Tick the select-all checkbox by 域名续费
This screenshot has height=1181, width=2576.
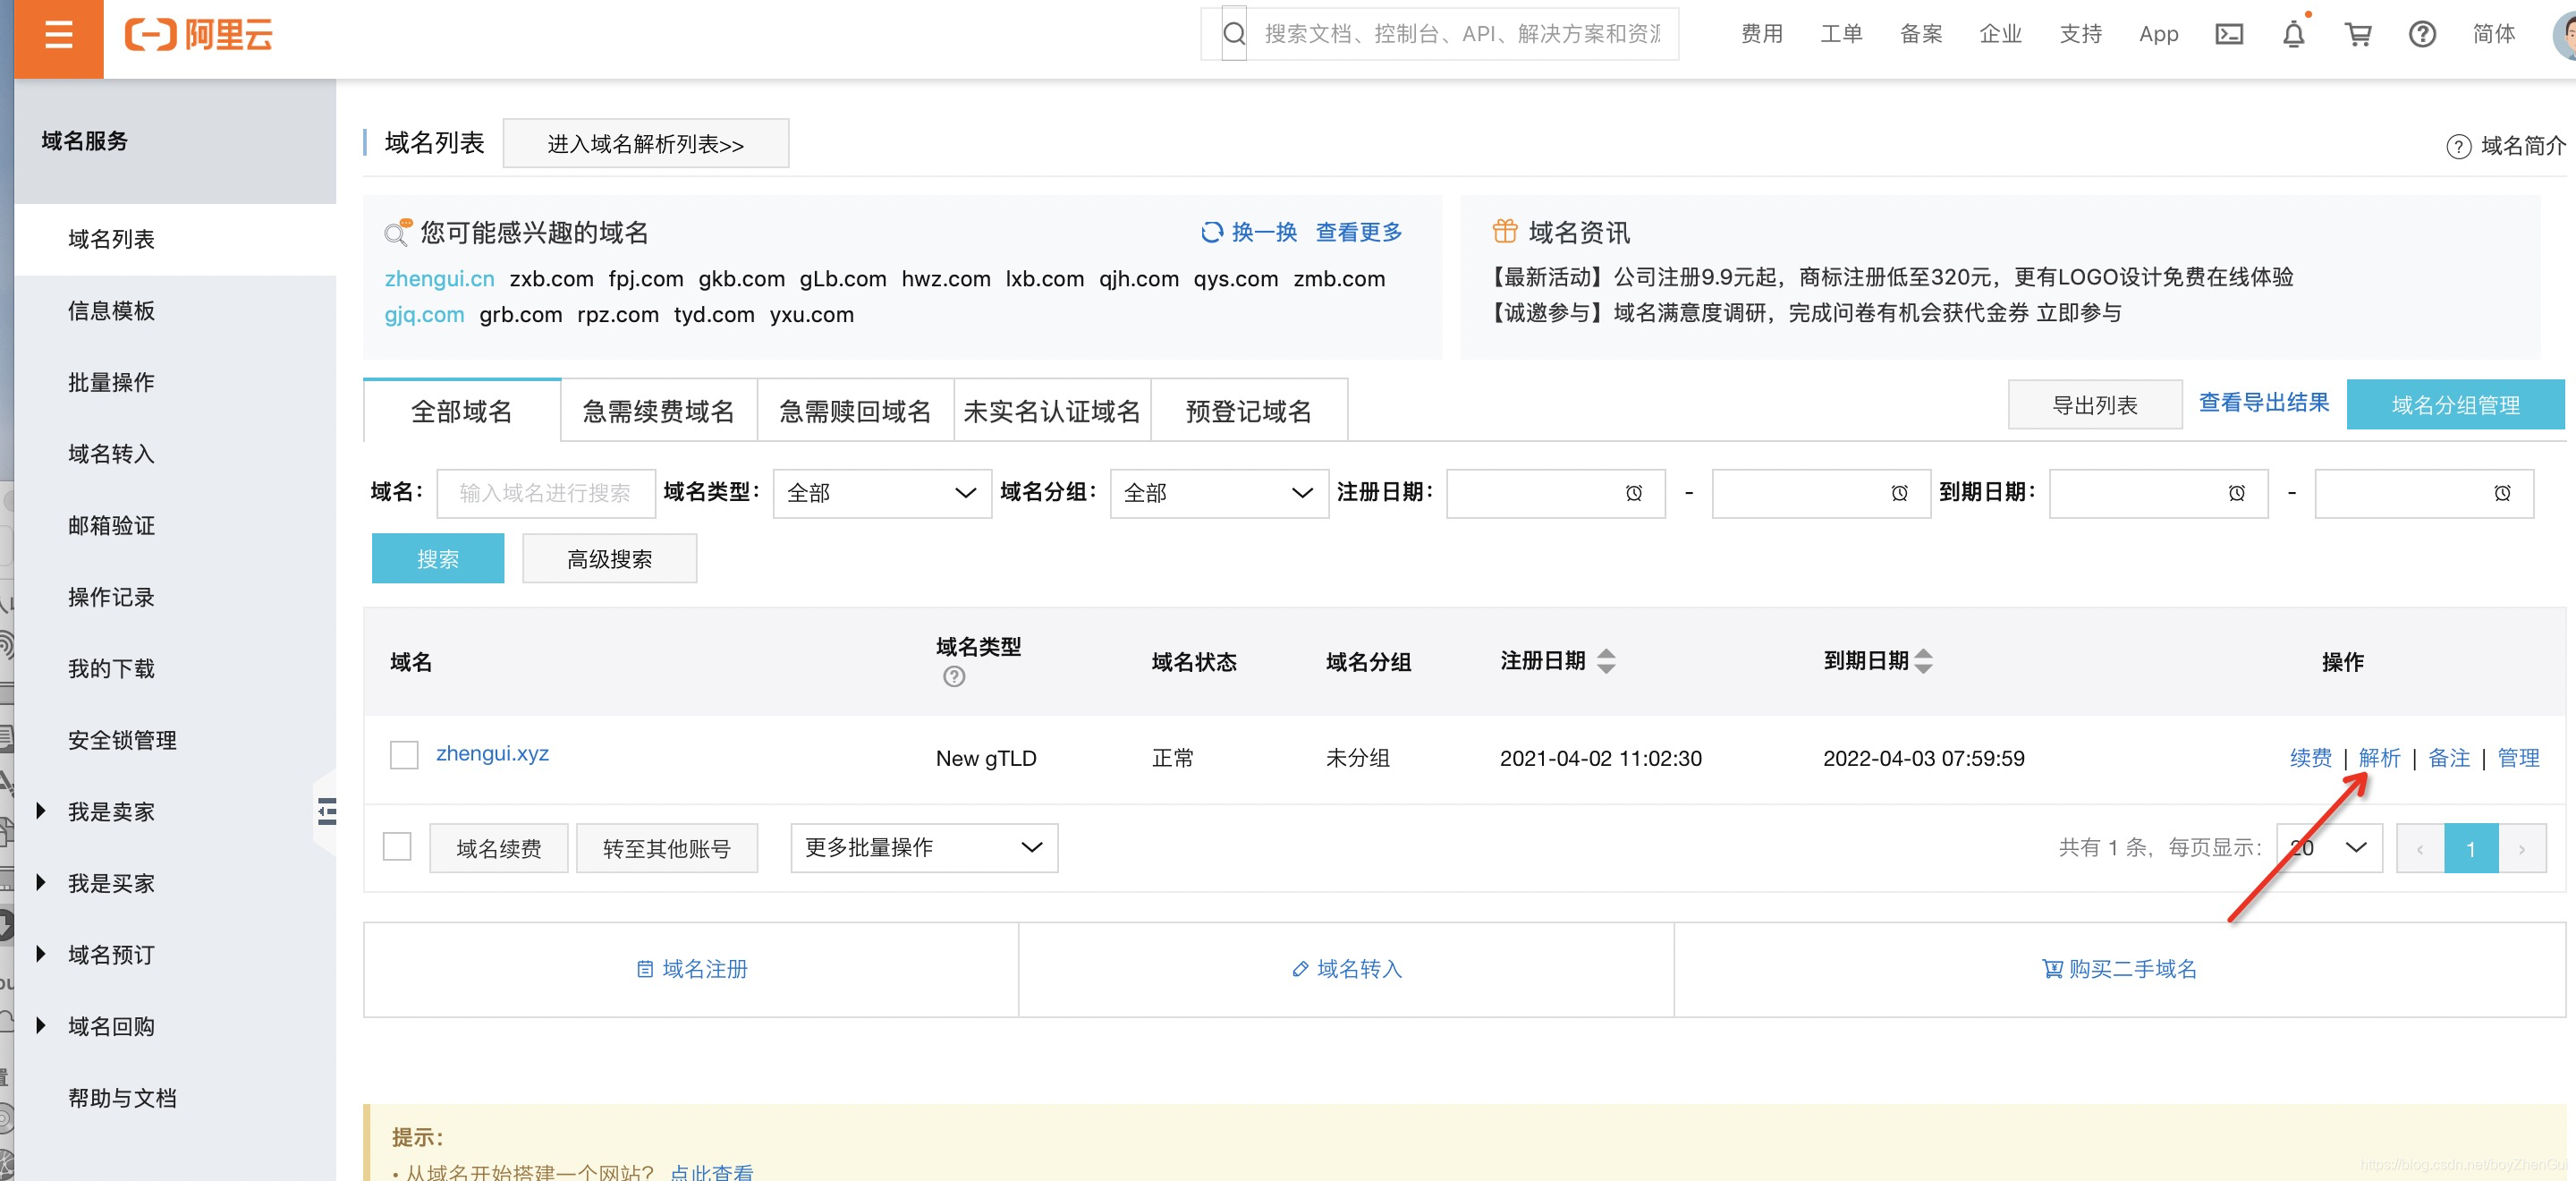click(x=397, y=847)
